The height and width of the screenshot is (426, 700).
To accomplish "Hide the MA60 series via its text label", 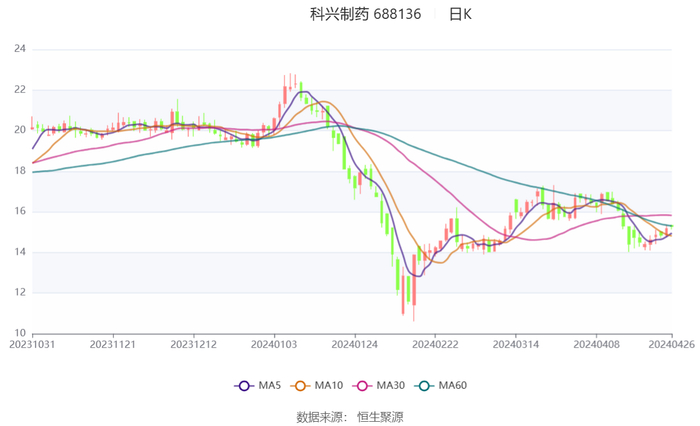I will (453, 386).
